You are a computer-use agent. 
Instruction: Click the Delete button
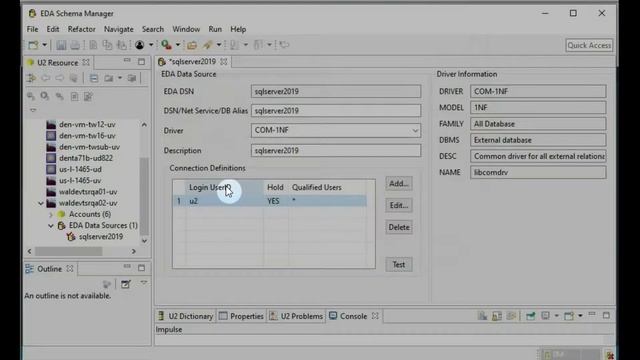coord(399,227)
